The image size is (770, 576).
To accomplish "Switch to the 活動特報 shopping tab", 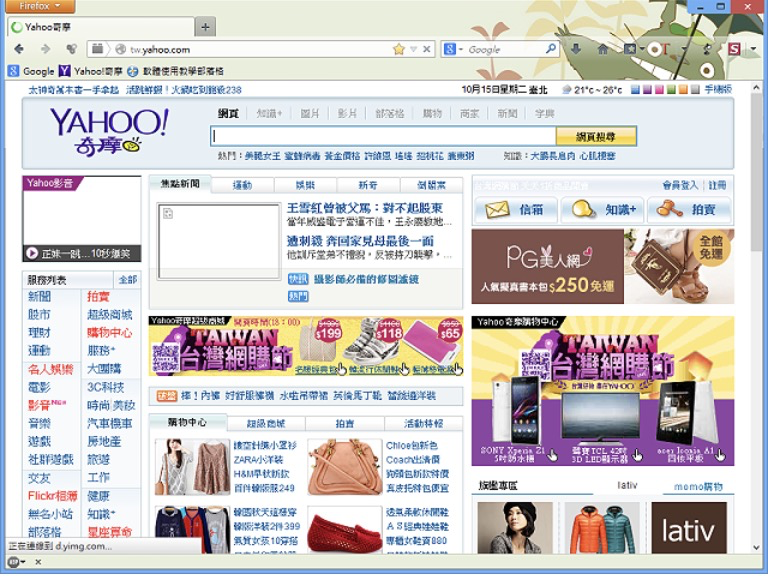I will 423,423.
